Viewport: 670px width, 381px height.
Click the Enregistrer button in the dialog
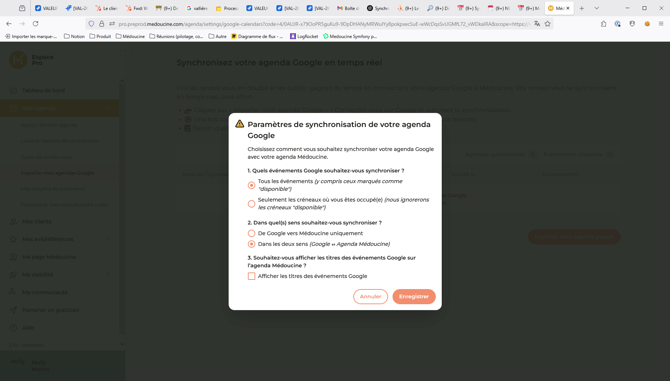(414, 296)
